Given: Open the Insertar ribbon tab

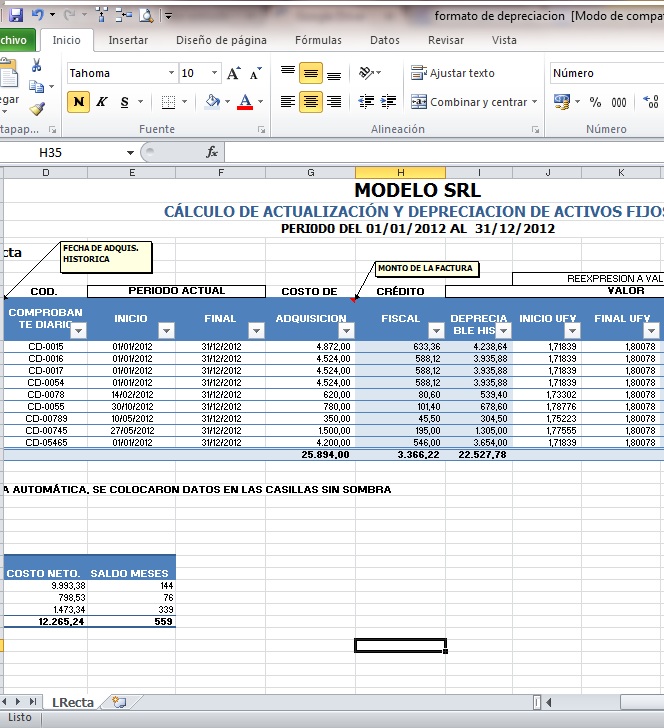Looking at the screenshot, I should coord(128,40).
